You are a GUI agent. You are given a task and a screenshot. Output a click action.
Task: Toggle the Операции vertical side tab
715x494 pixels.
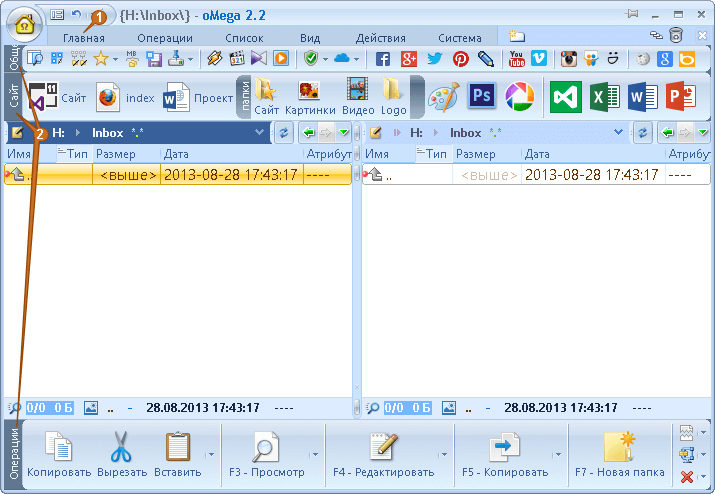click(x=14, y=454)
